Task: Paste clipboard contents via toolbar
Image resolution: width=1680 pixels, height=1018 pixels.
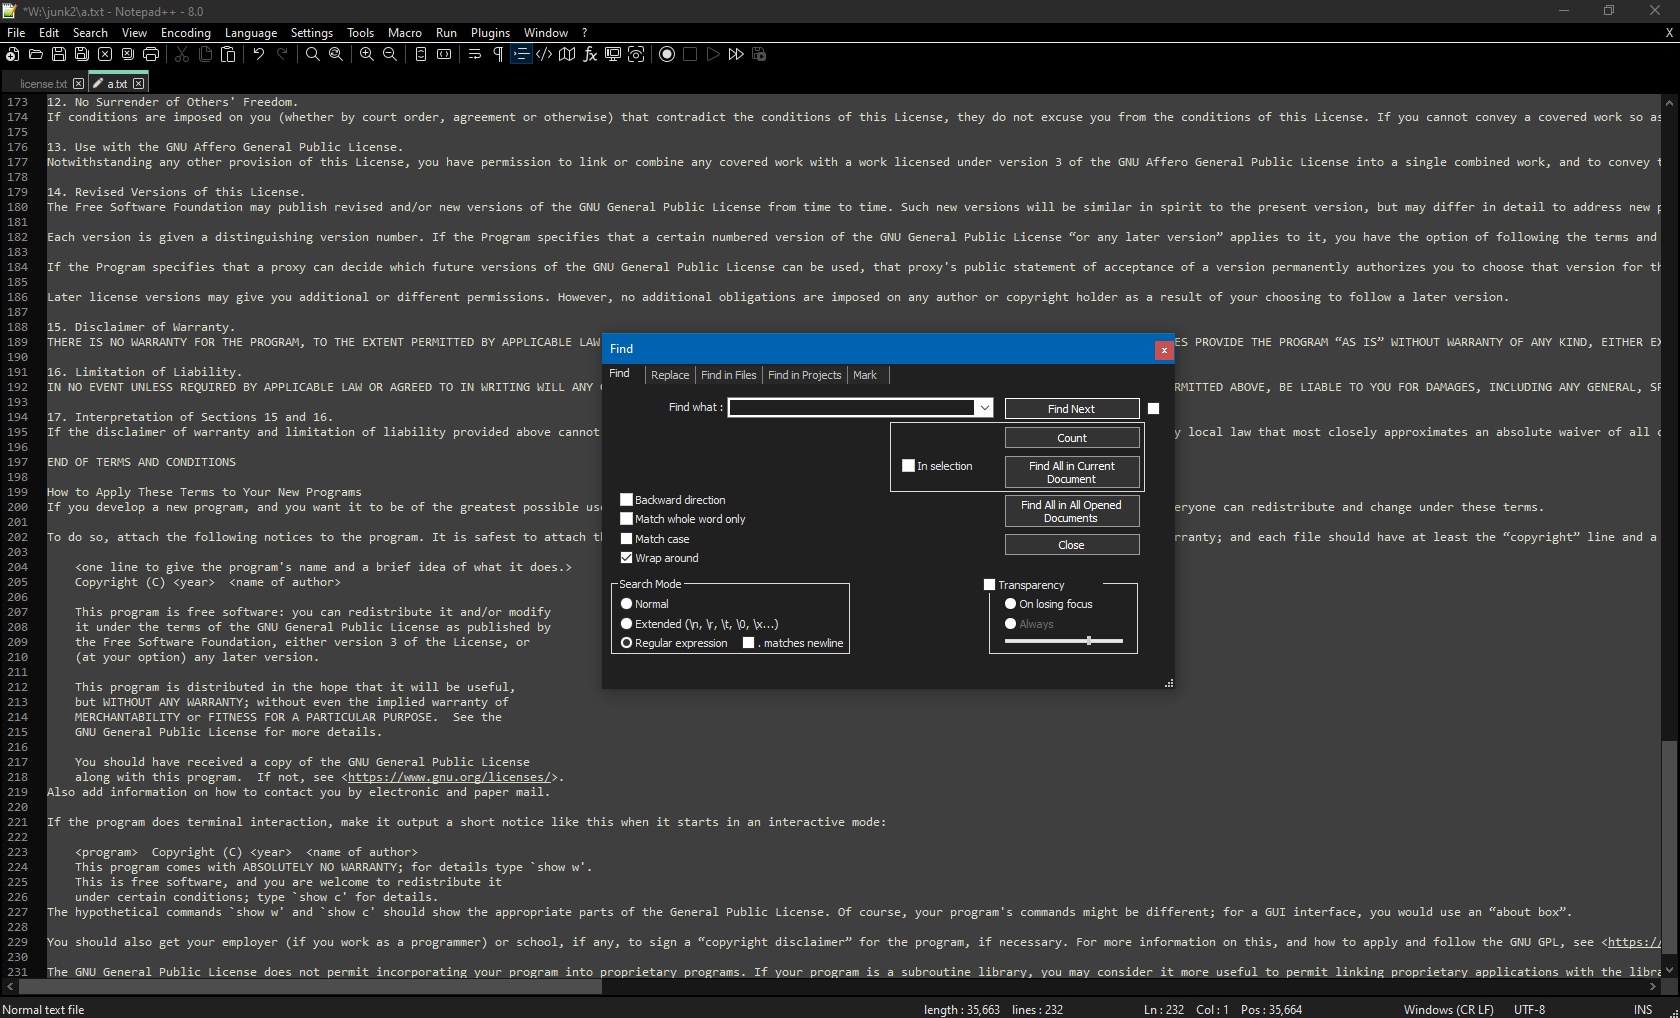Action: (x=228, y=54)
